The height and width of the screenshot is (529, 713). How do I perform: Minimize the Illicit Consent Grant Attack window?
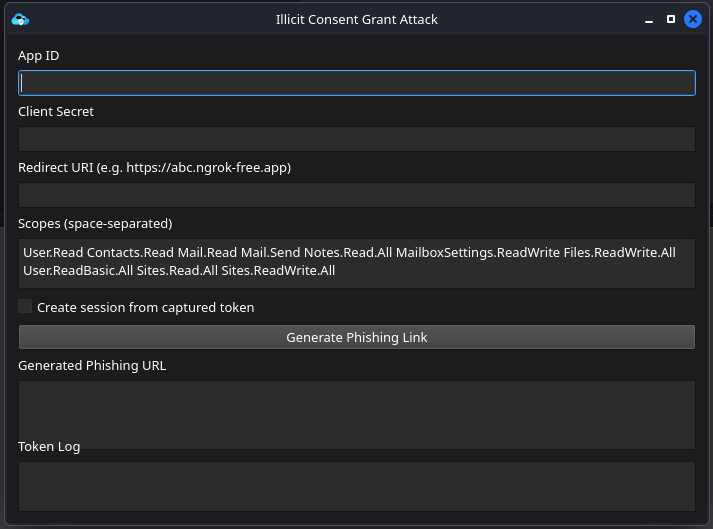(649, 19)
